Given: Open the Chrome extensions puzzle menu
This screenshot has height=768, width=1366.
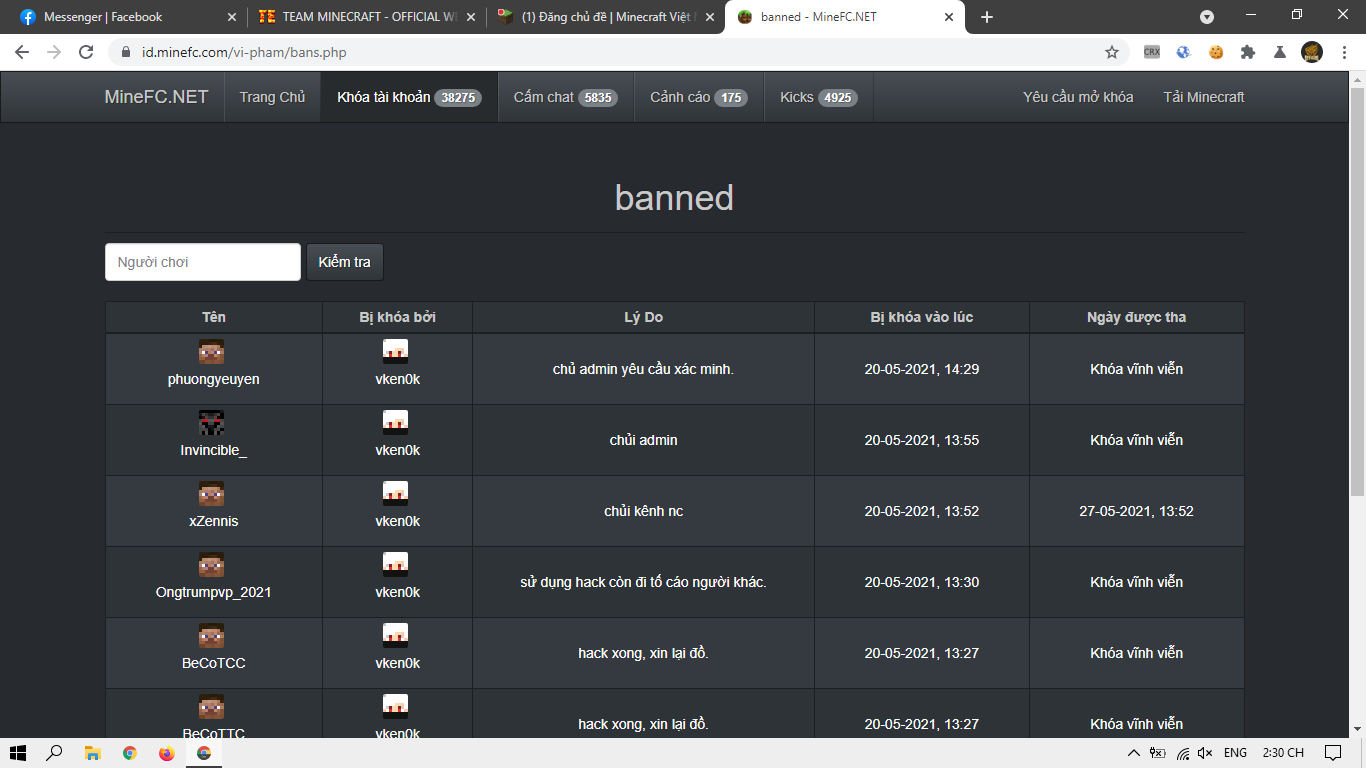Looking at the screenshot, I should (x=1248, y=52).
